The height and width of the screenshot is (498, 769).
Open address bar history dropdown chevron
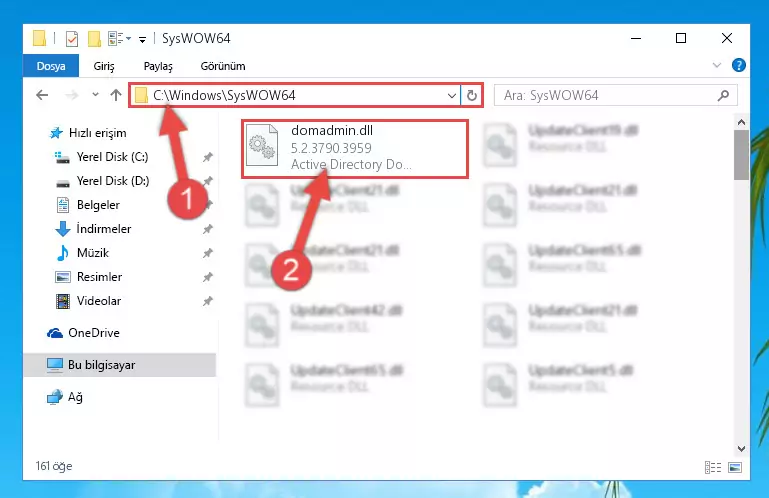(452, 96)
